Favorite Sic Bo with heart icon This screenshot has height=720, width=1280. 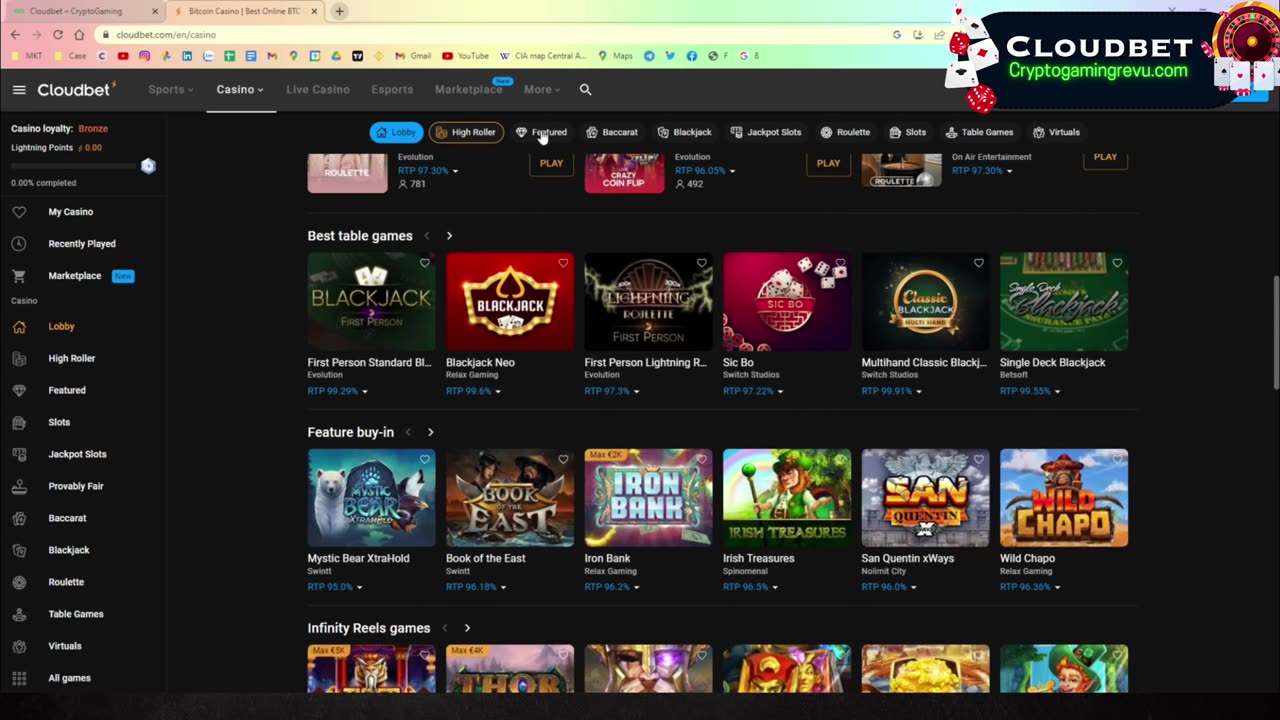coord(840,263)
